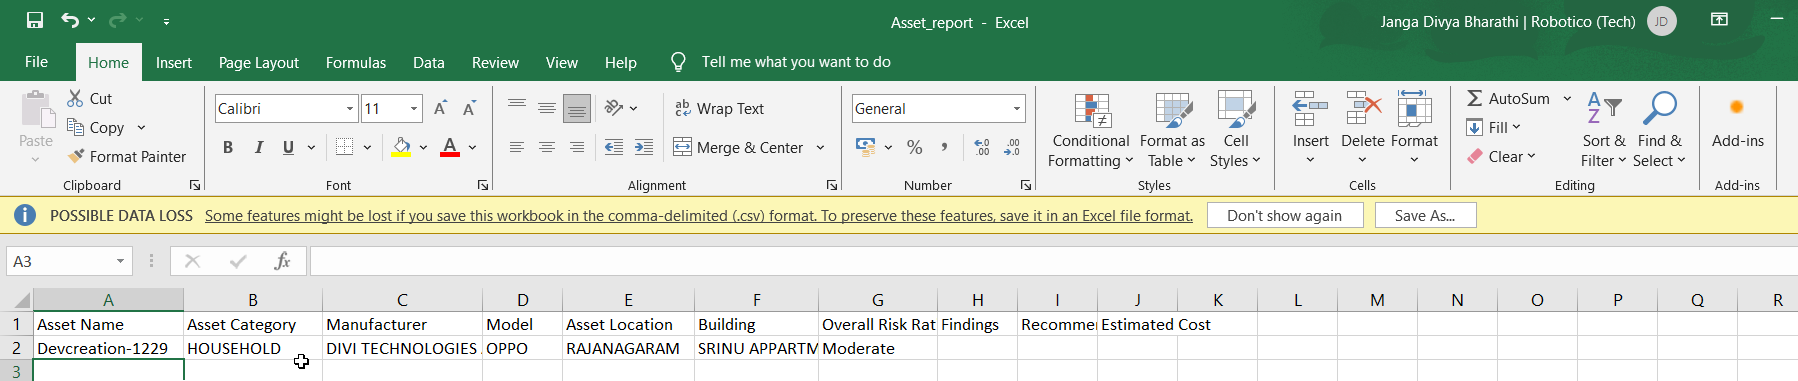Open the possible data loss link
The height and width of the screenshot is (381, 1798).
(x=699, y=215)
